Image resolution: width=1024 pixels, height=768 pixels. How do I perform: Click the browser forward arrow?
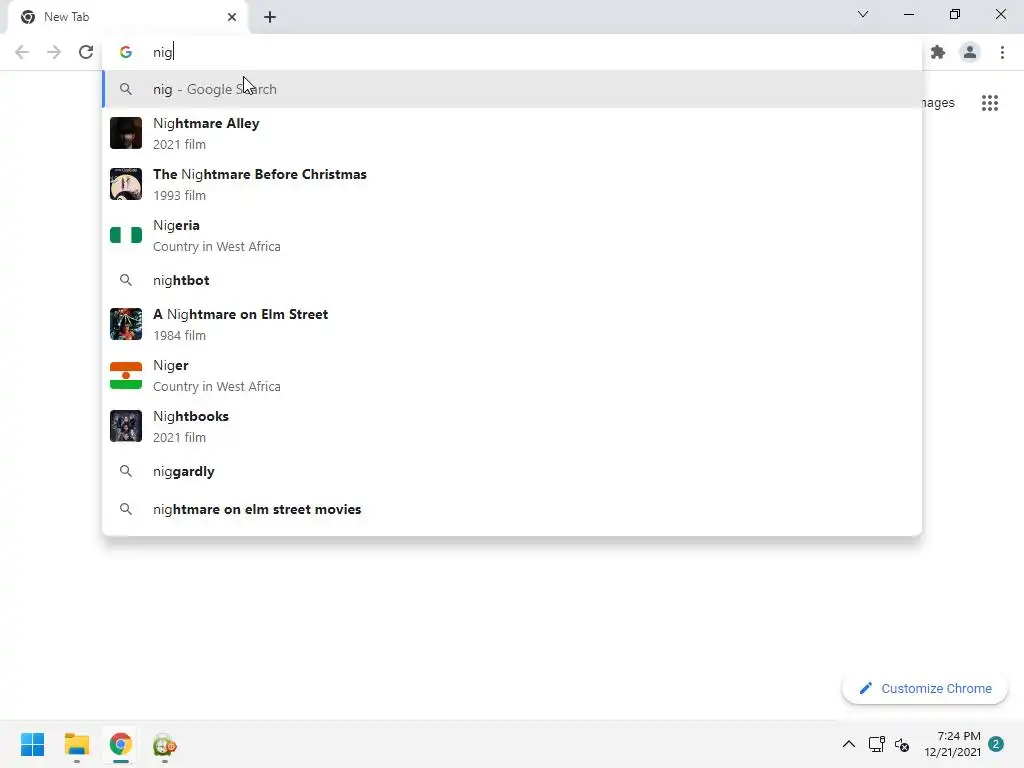point(54,52)
